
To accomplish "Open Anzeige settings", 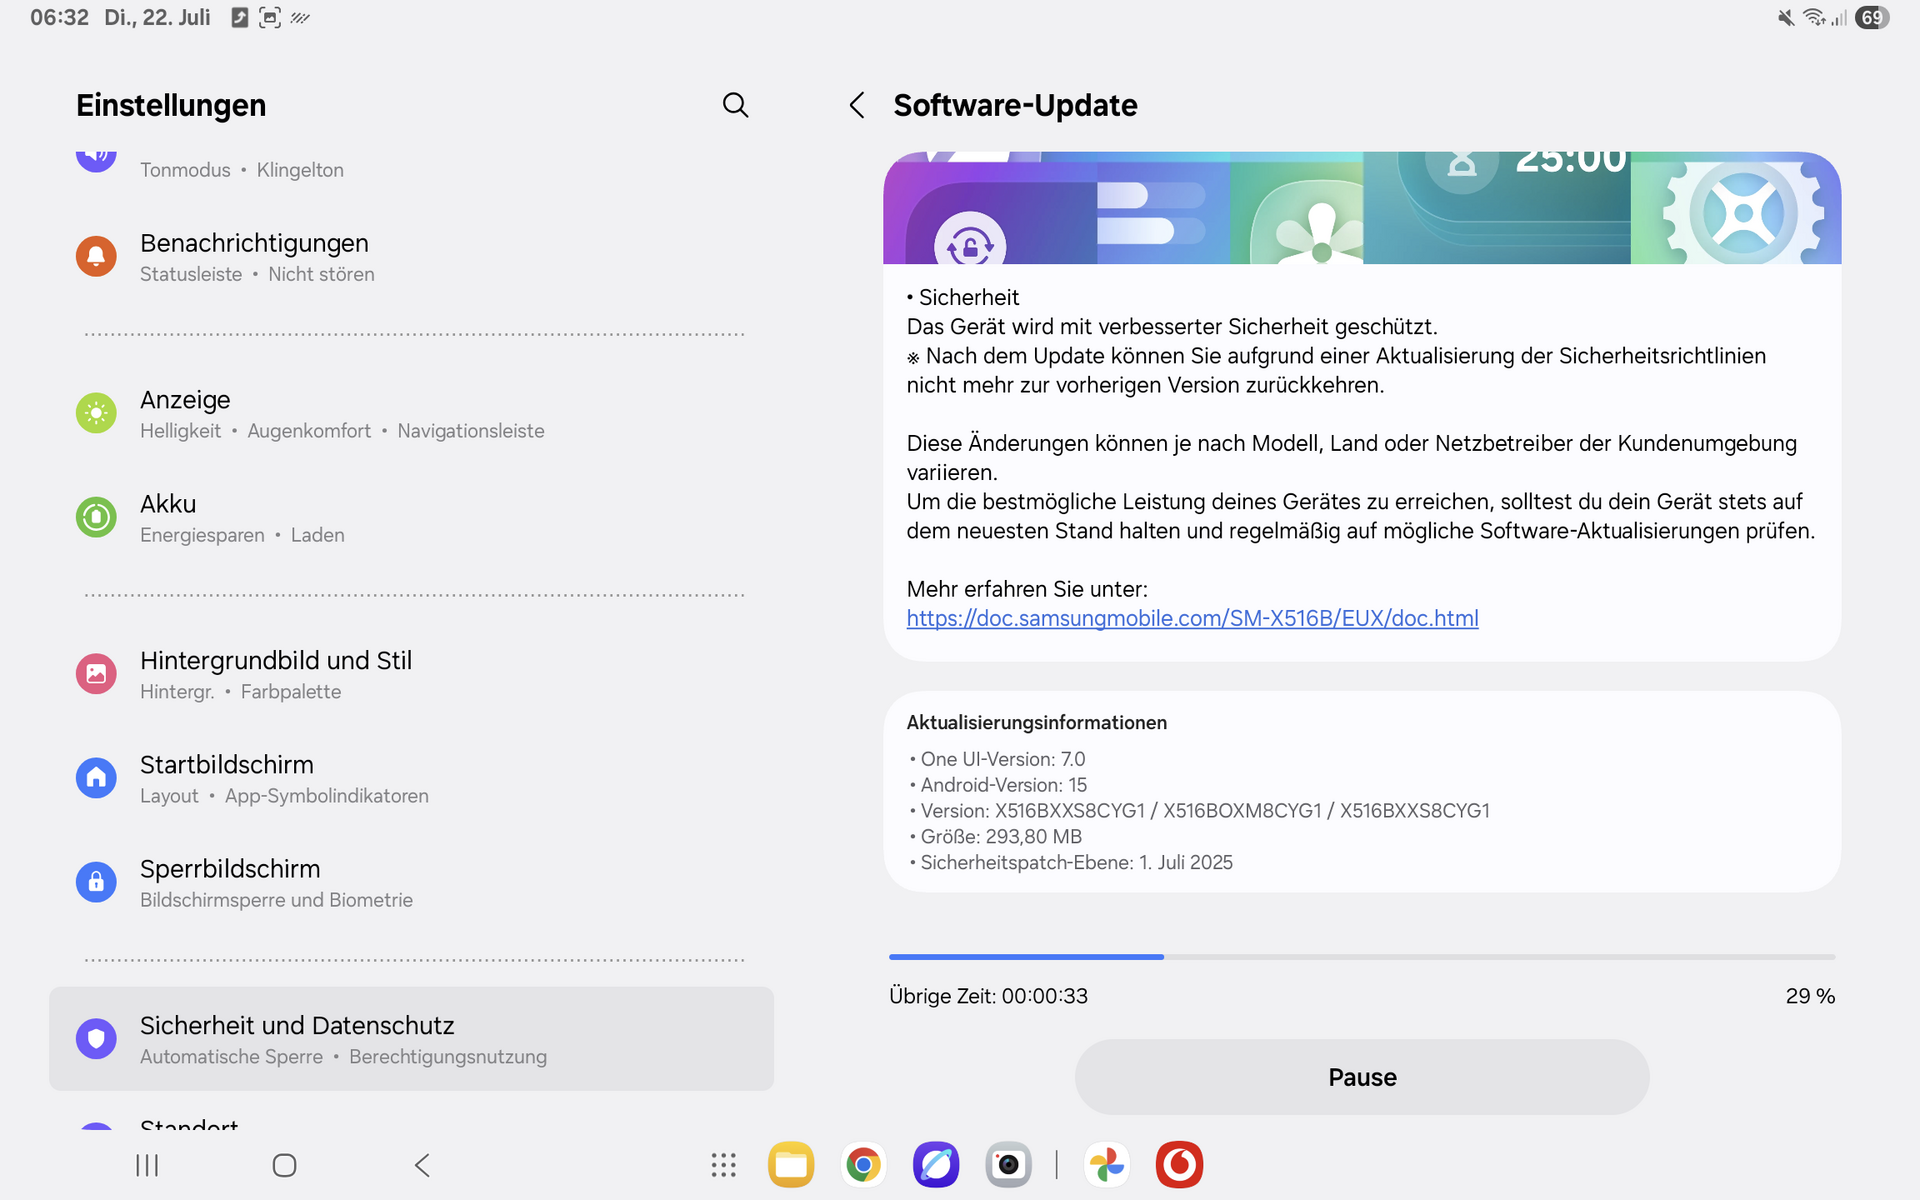I will [185, 413].
